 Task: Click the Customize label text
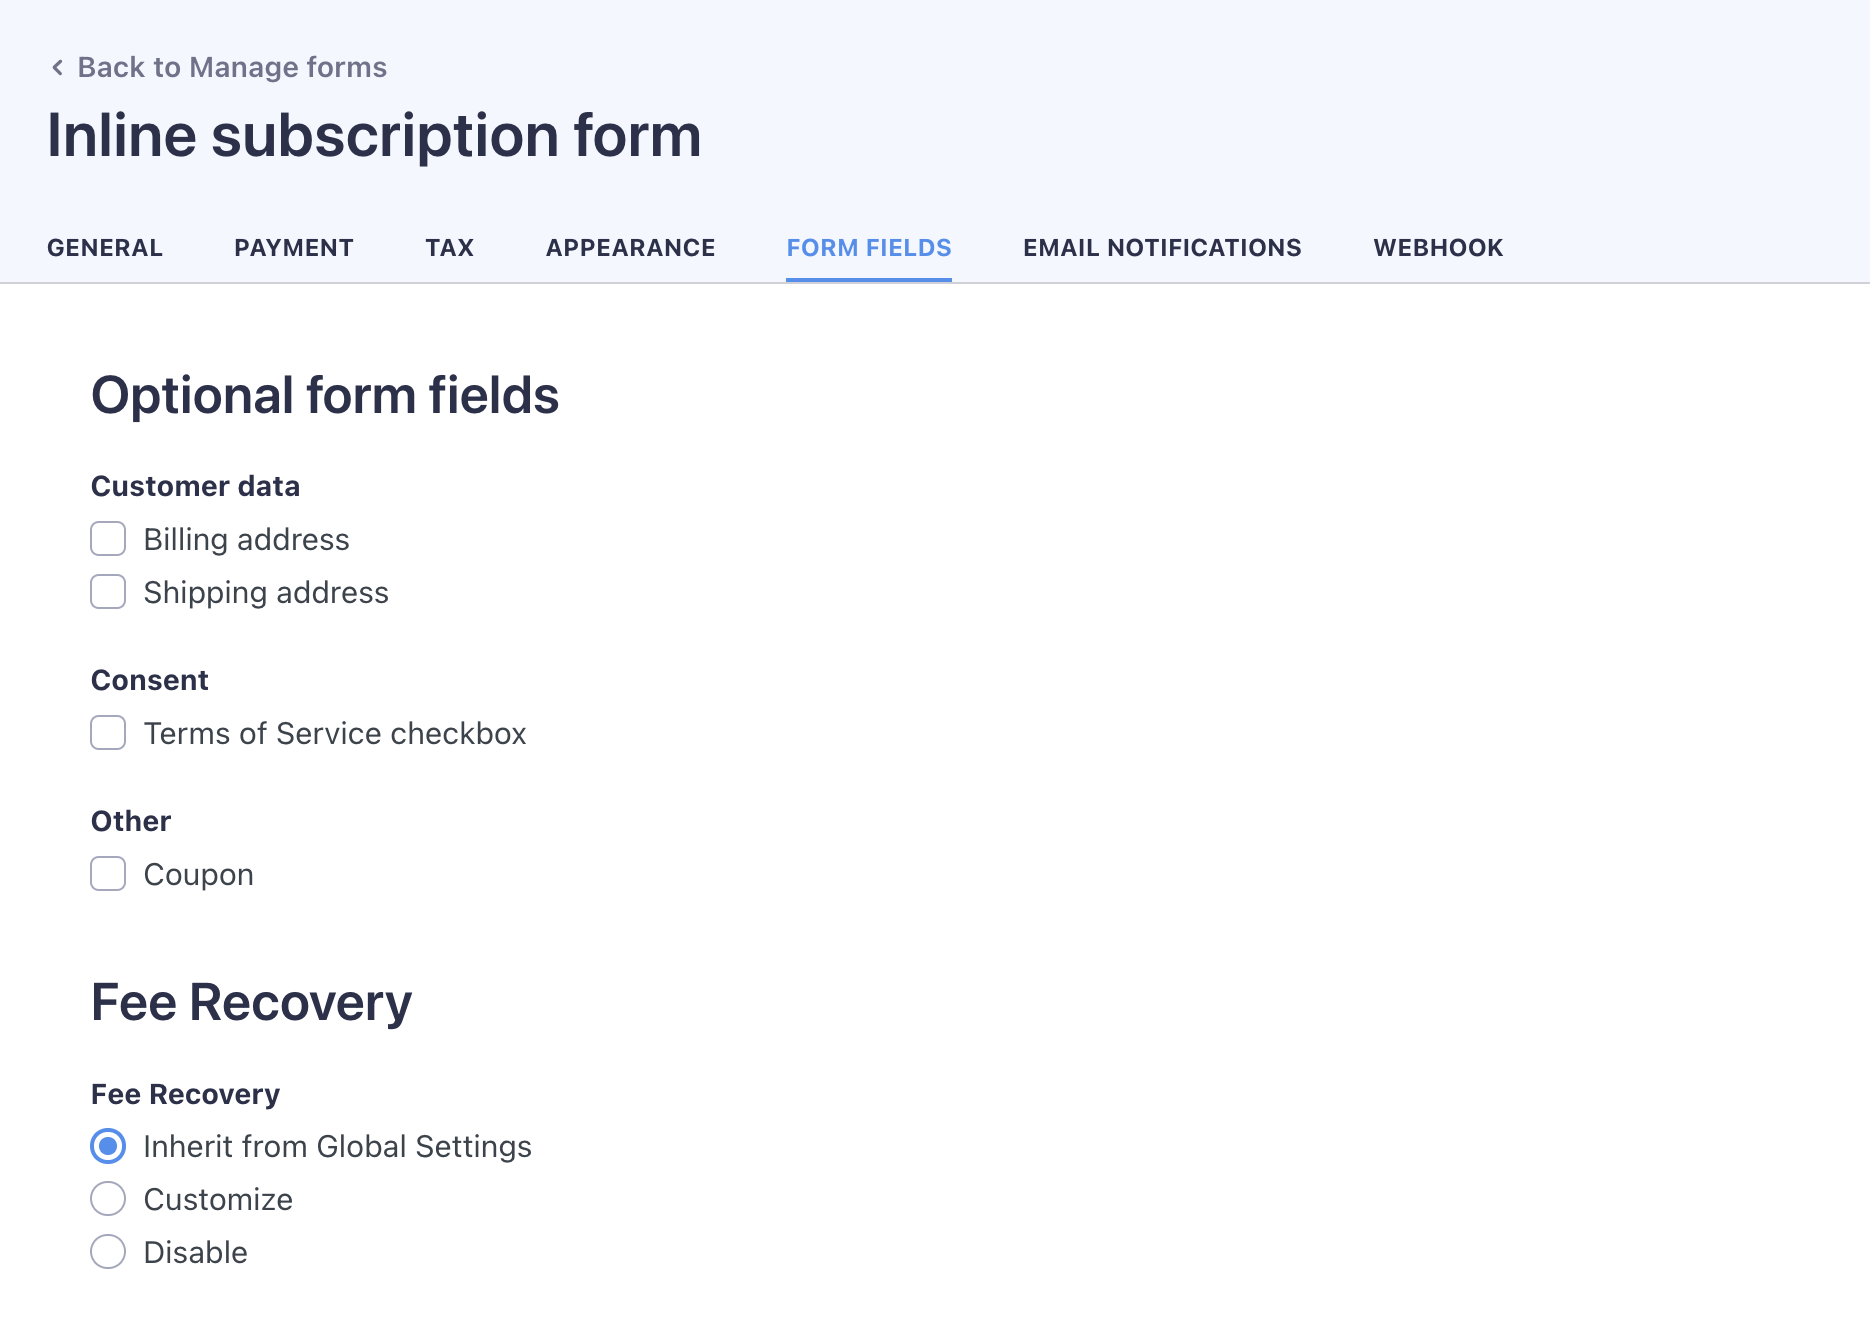click(x=219, y=1200)
